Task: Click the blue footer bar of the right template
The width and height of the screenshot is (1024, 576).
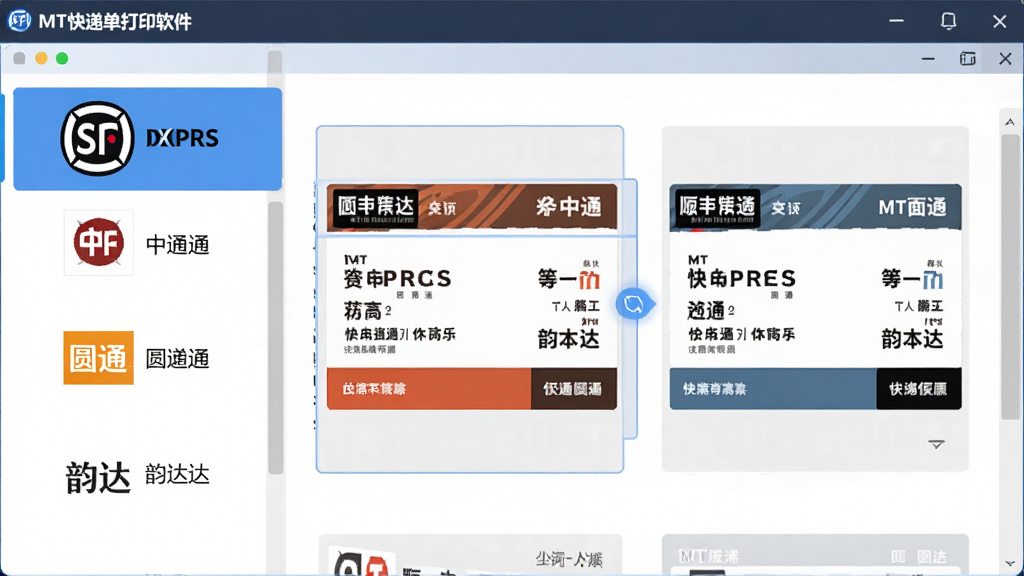Action: point(773,389)
